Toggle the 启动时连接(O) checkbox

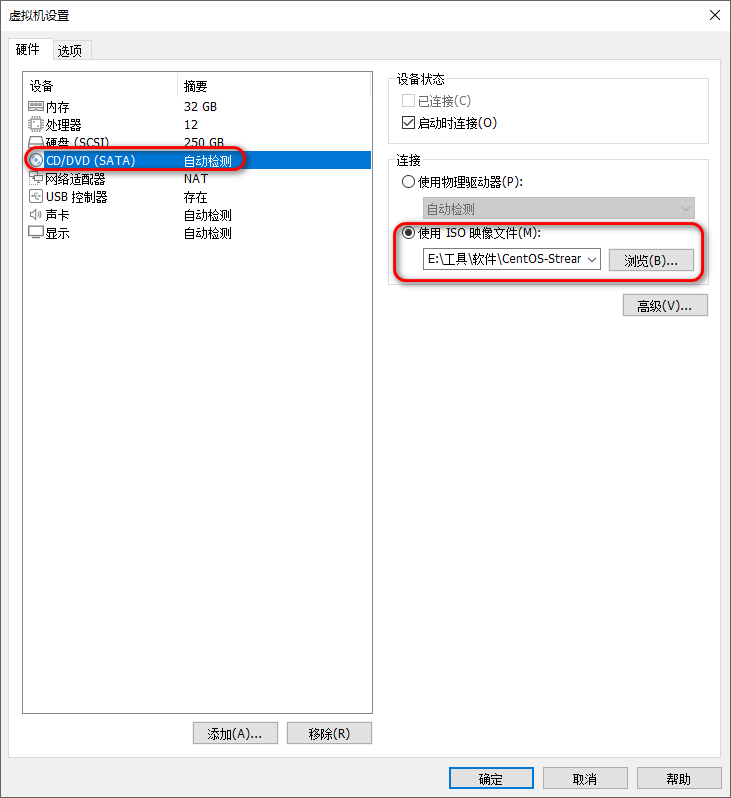point(408,123)
